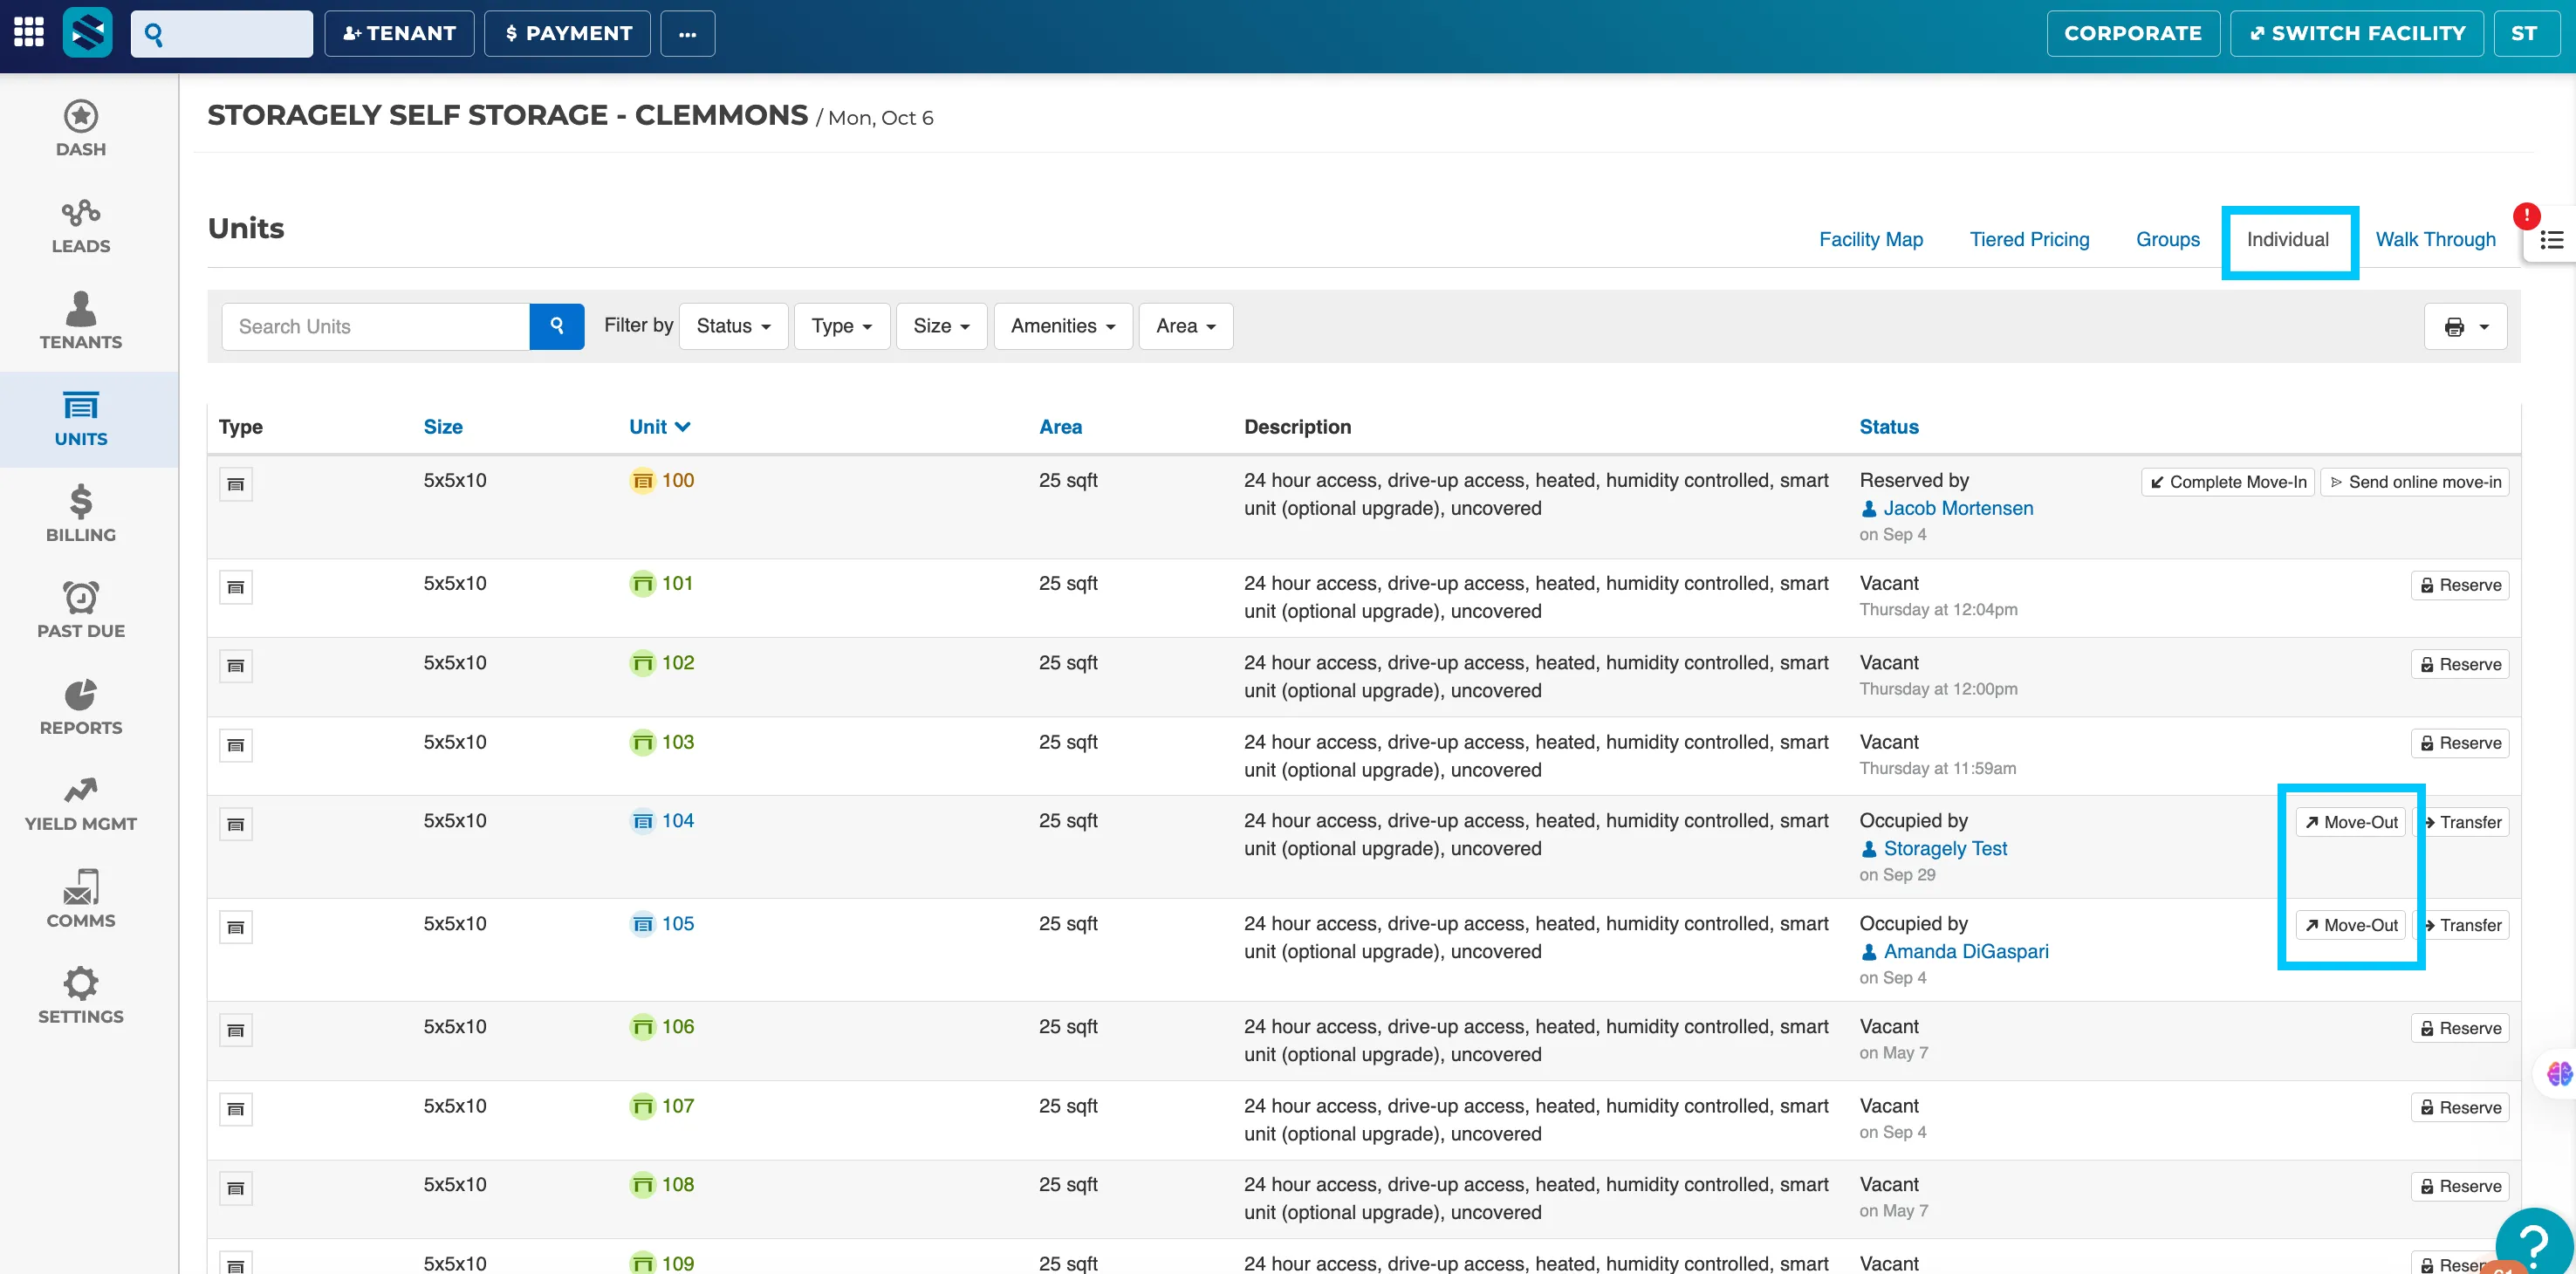2576x1274 pixels.
Task: Click the Corporate button
Action: pos(2133,33)
